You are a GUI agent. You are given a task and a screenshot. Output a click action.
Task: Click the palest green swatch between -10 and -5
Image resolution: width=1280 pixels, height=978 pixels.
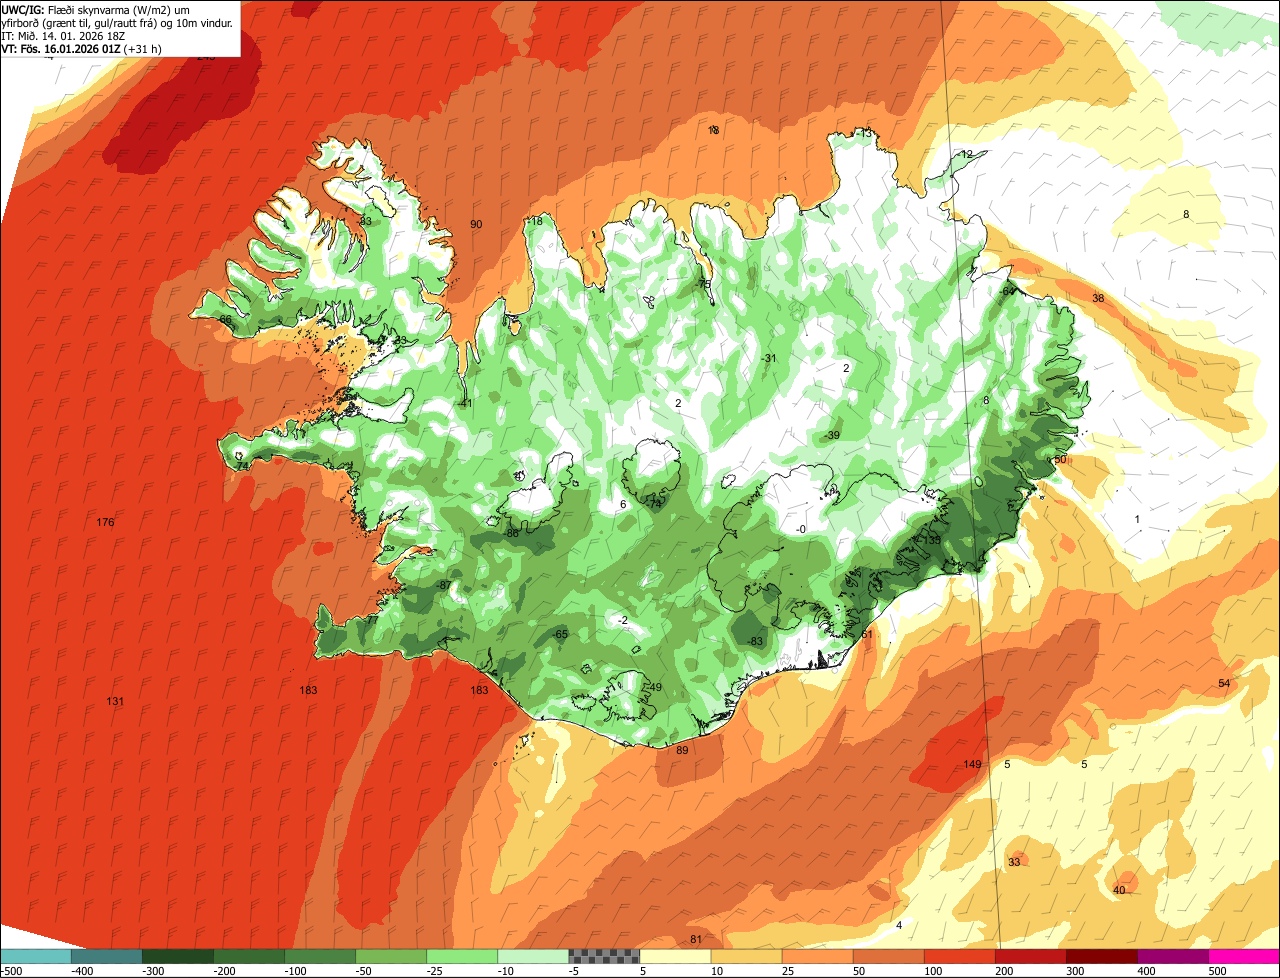pos(533,956)
